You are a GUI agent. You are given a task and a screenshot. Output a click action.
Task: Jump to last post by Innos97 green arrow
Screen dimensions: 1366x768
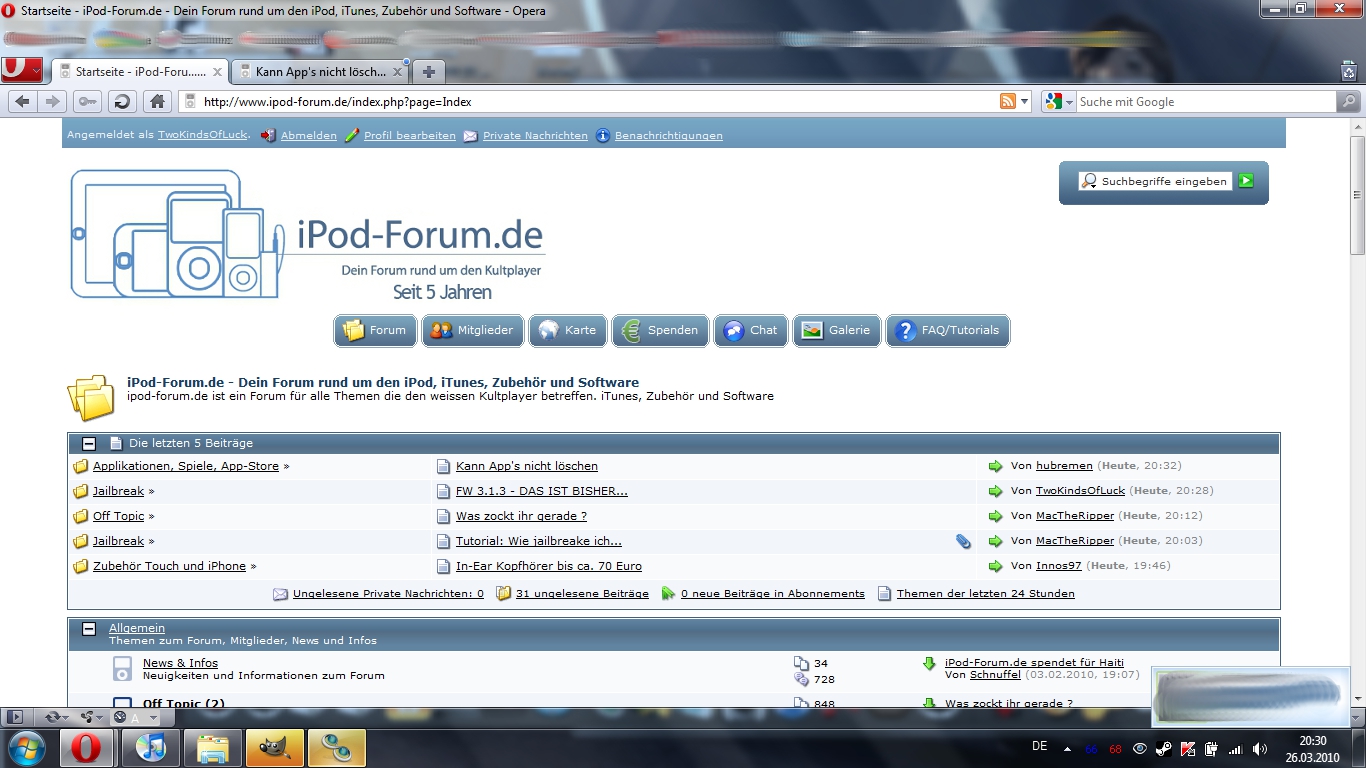[995, 566]
